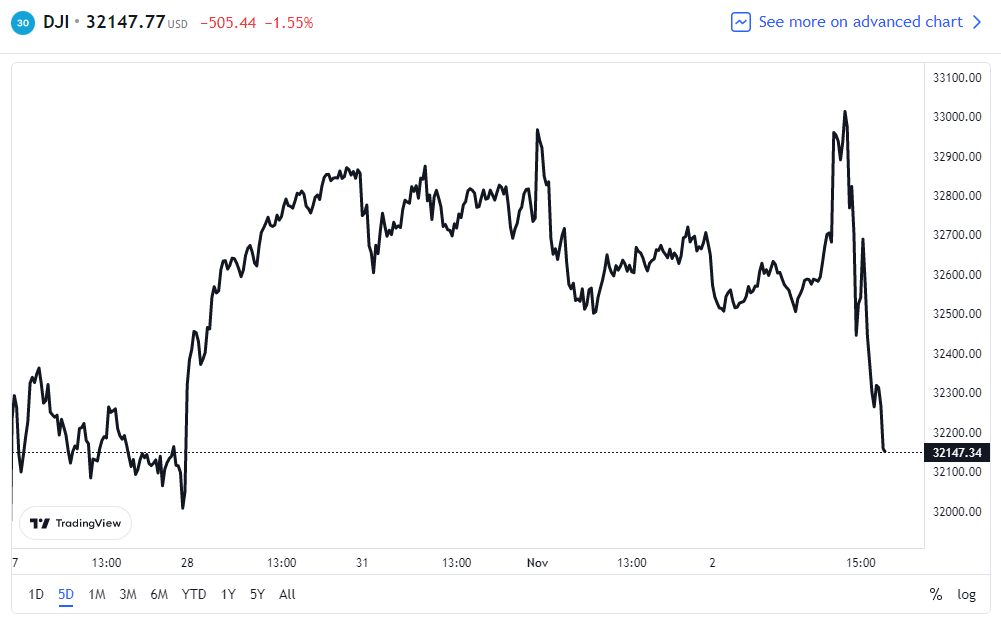Click the DJI round logo icon

coord(22,22)
